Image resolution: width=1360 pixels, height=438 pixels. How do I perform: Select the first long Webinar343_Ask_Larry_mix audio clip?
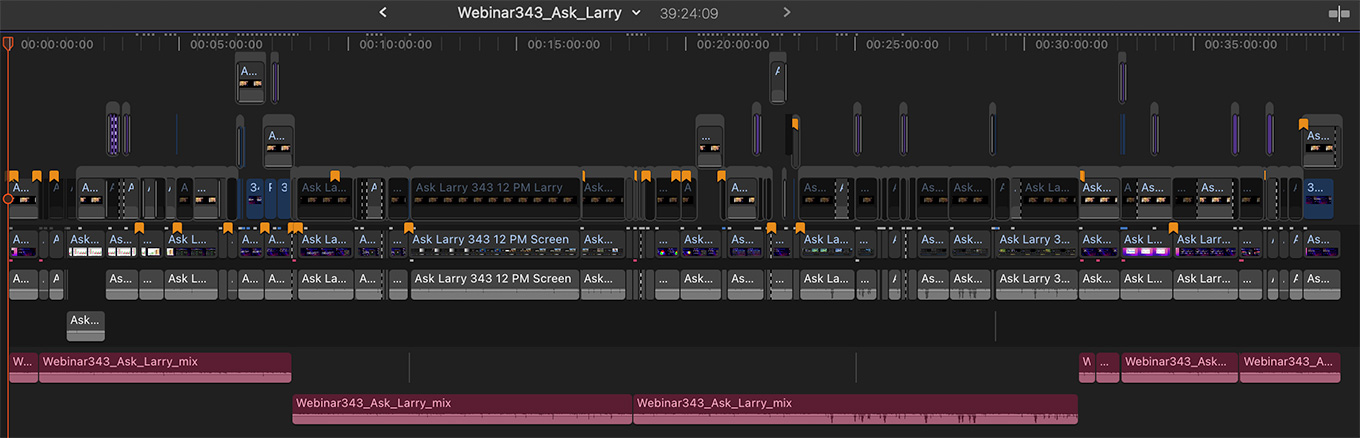point(164,367)
